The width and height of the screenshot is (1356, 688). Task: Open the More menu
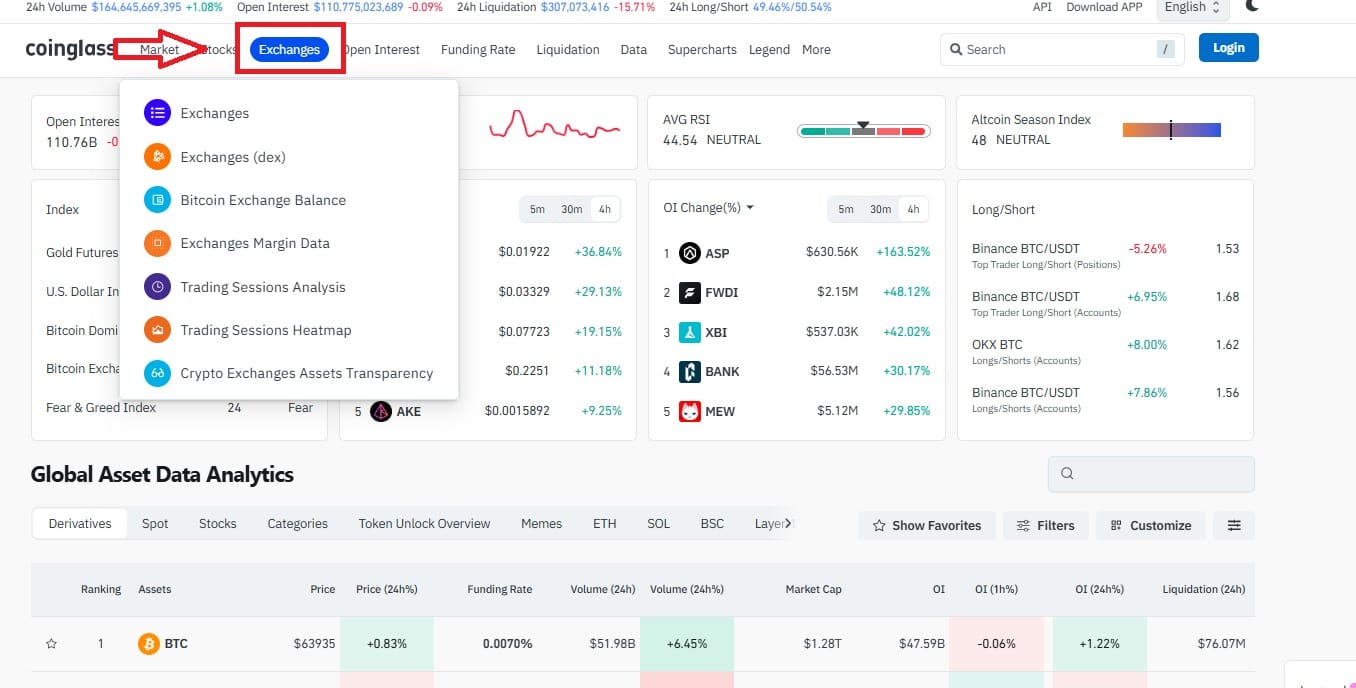pos(816,49)
